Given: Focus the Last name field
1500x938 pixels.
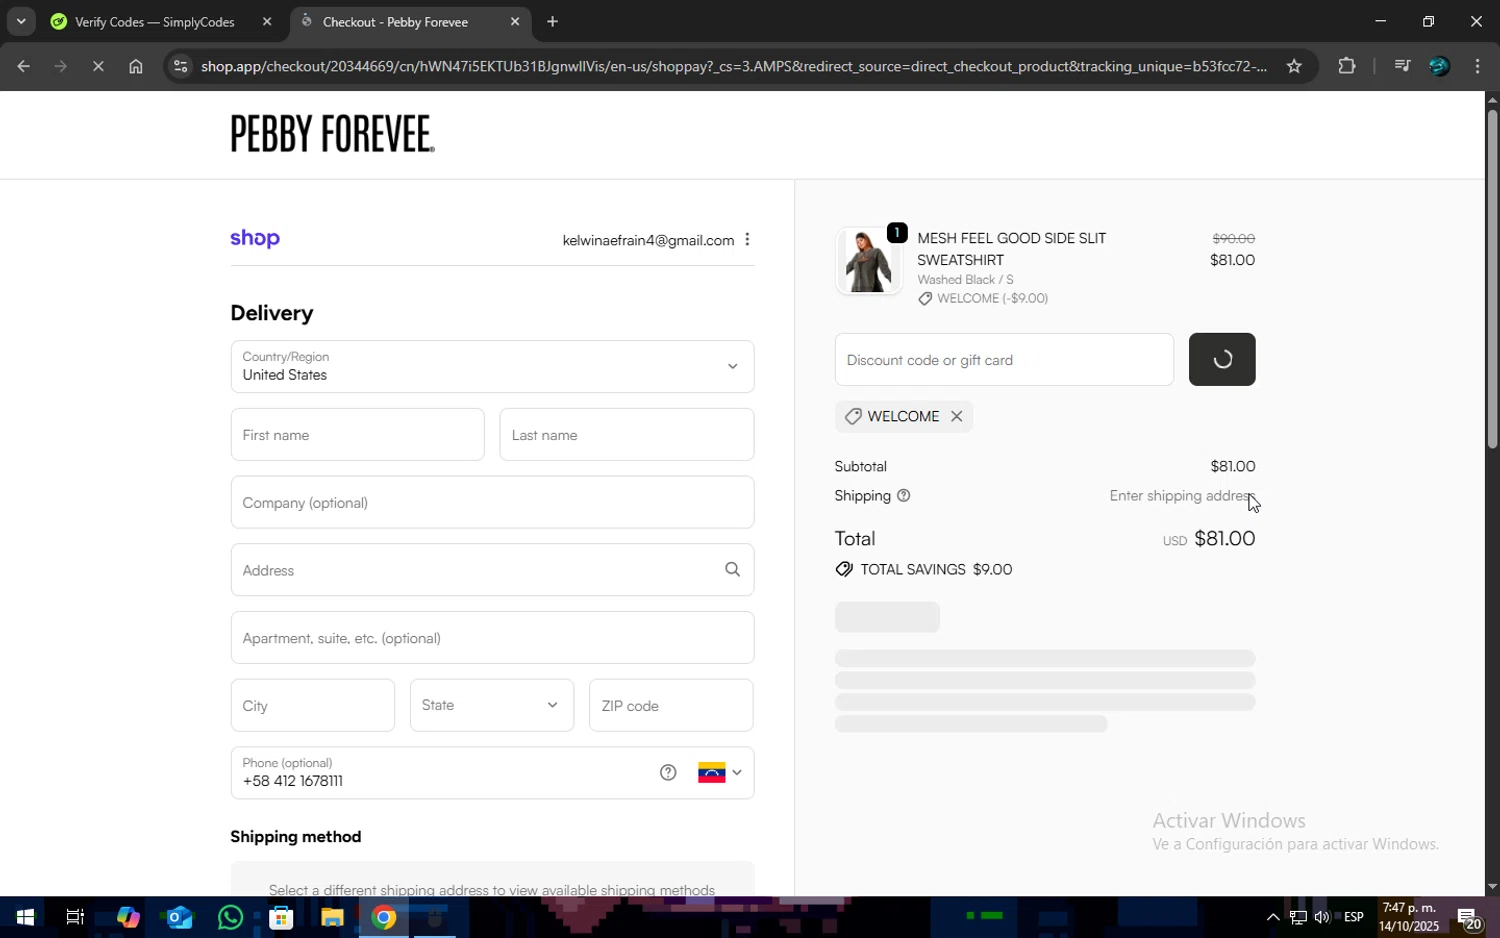Looking at the screenshot, I should 627,435.
